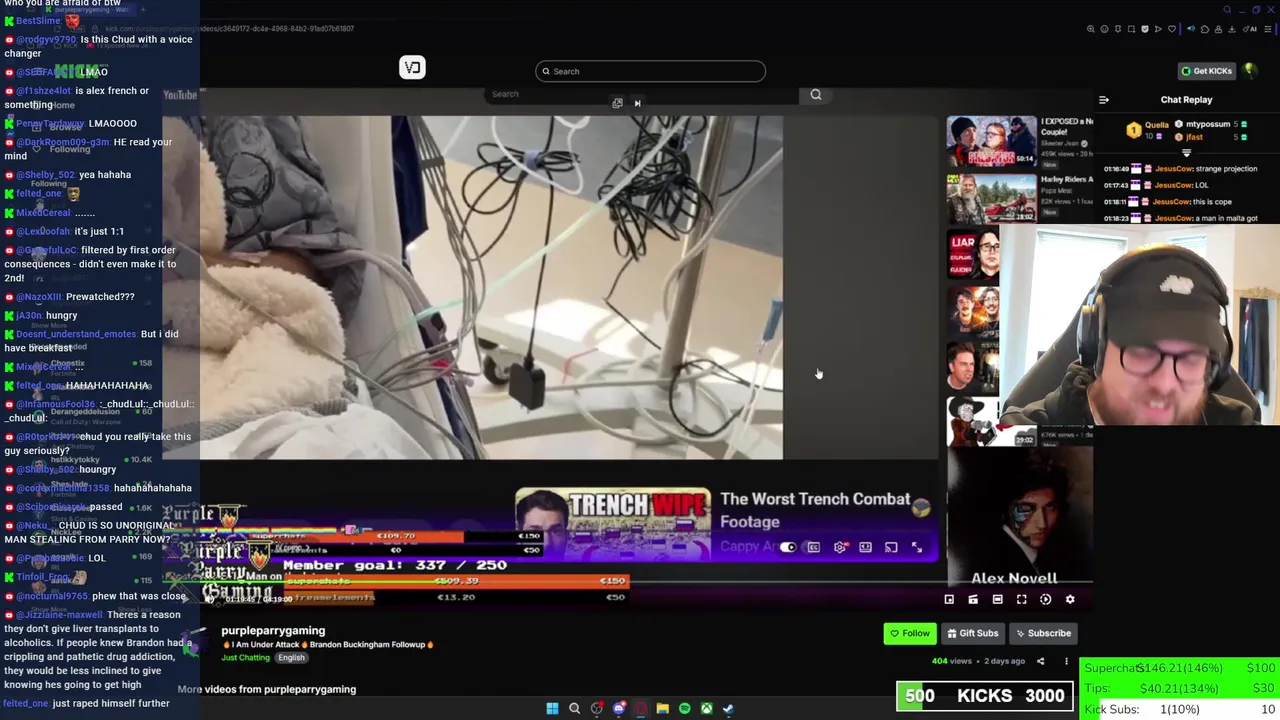Open Kick playback speed control

coord(1045,599)
